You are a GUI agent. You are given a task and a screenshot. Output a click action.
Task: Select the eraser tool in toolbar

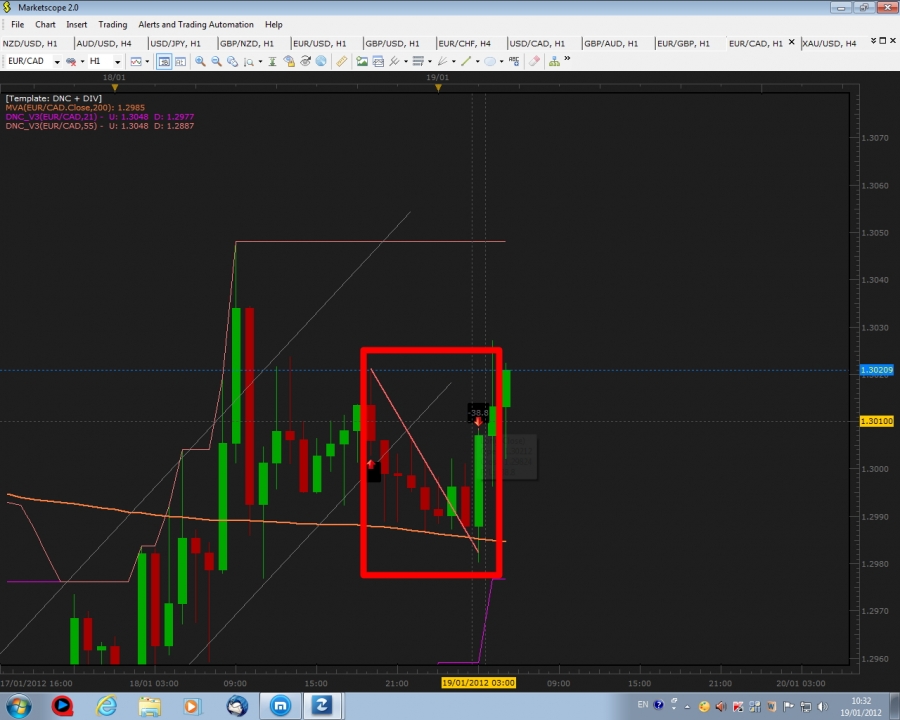pyautogui.click(x=534, y=61)
